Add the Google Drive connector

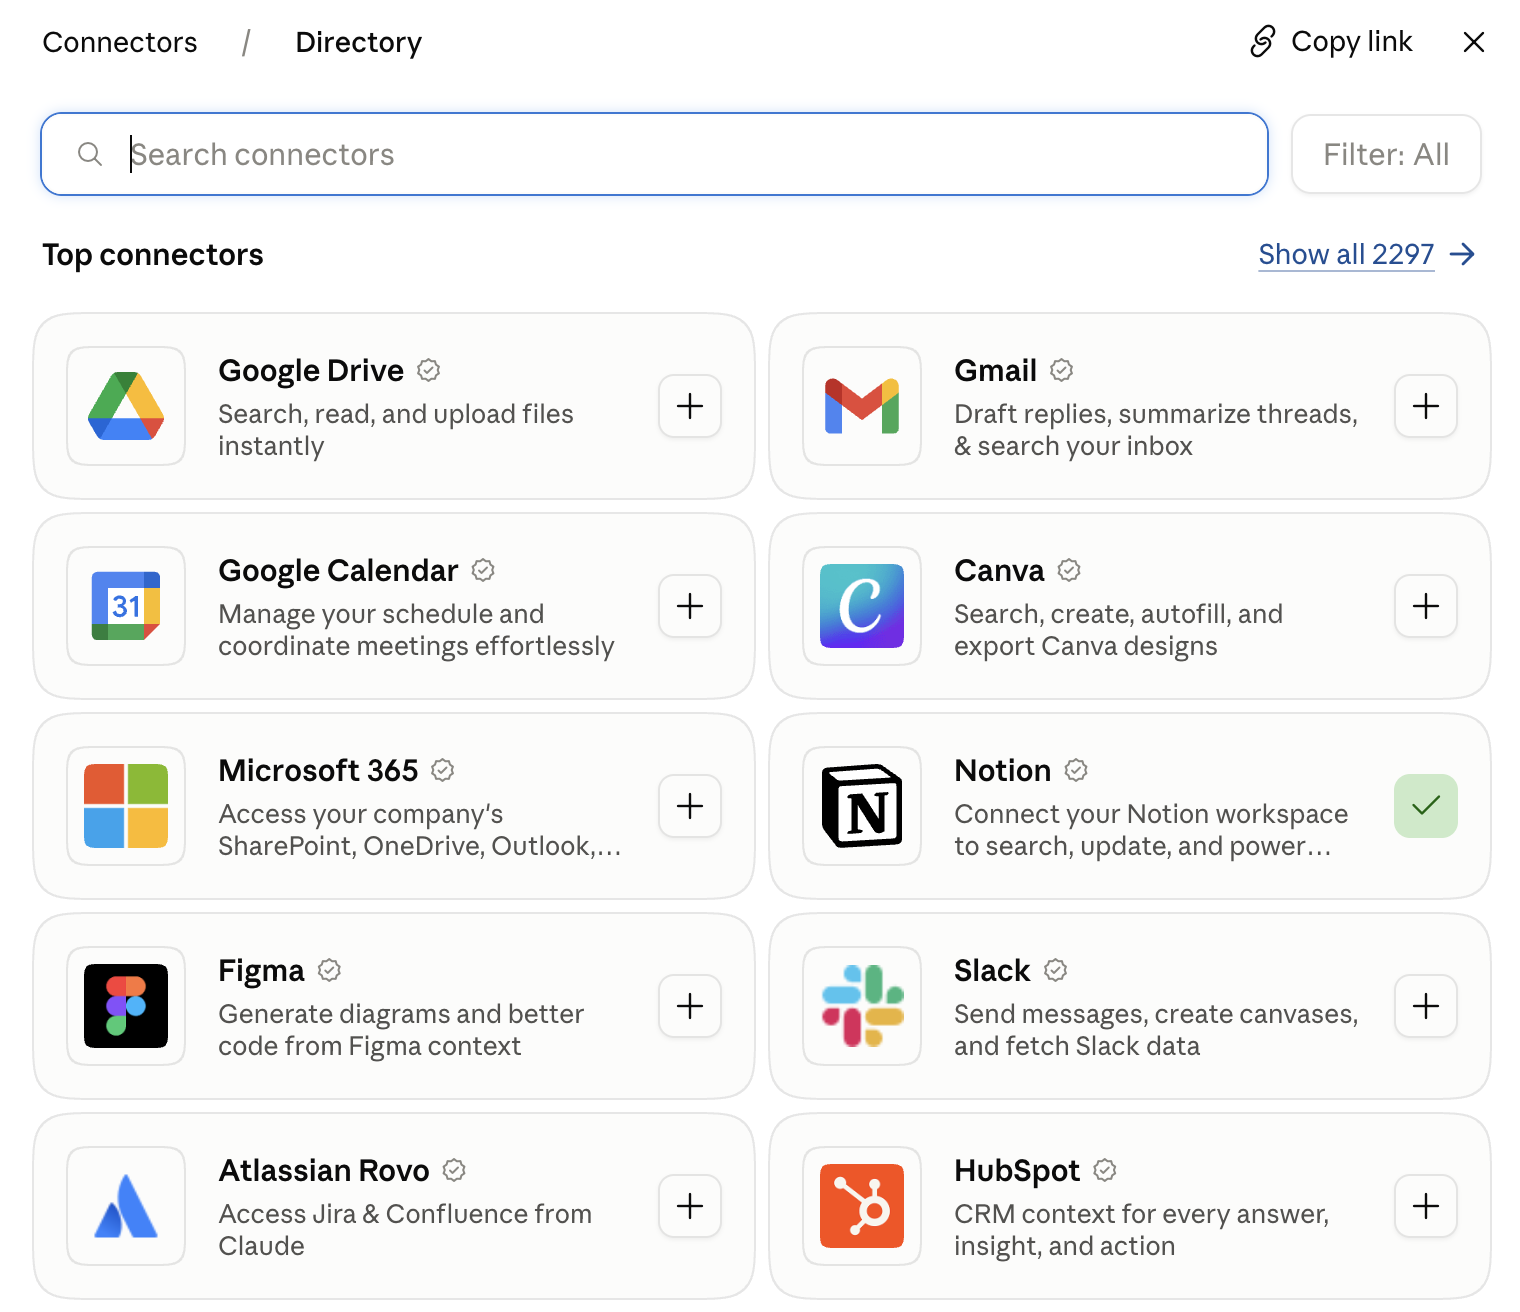[690, 406]
